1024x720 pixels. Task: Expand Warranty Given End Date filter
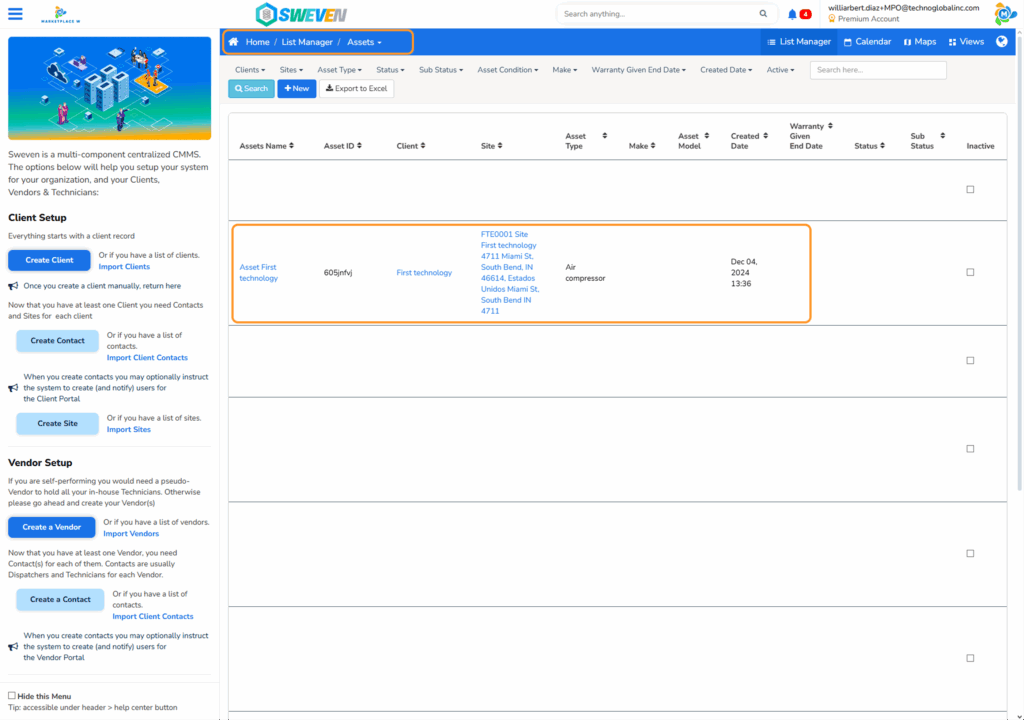(x=639, y=70)
